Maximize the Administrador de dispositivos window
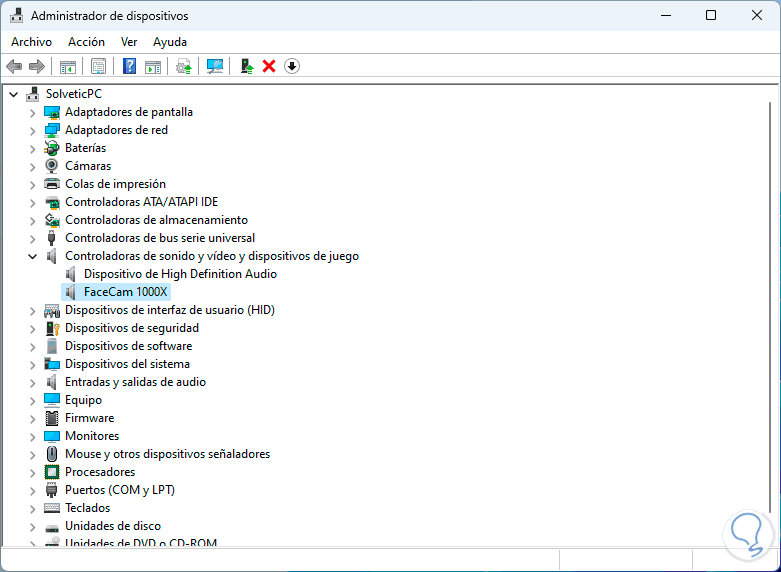This screenshot has height=572, width=781. coord(711,15)
